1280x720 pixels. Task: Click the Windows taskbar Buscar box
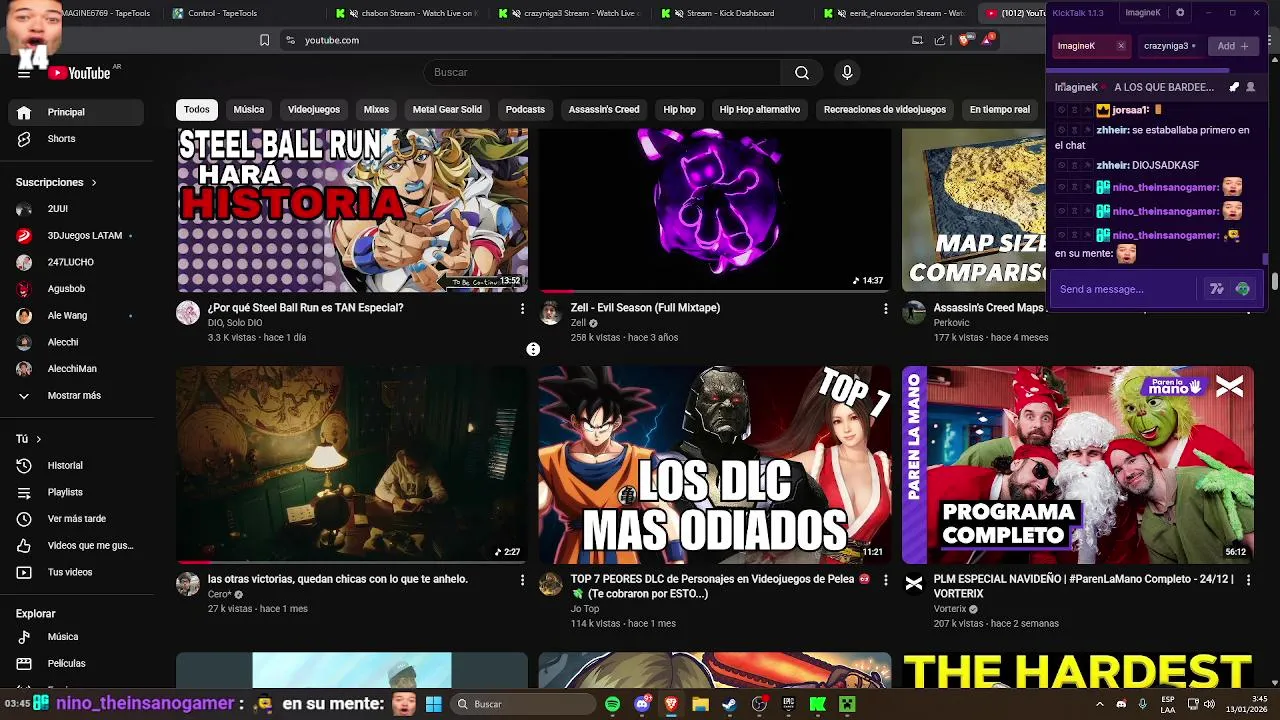525,704
